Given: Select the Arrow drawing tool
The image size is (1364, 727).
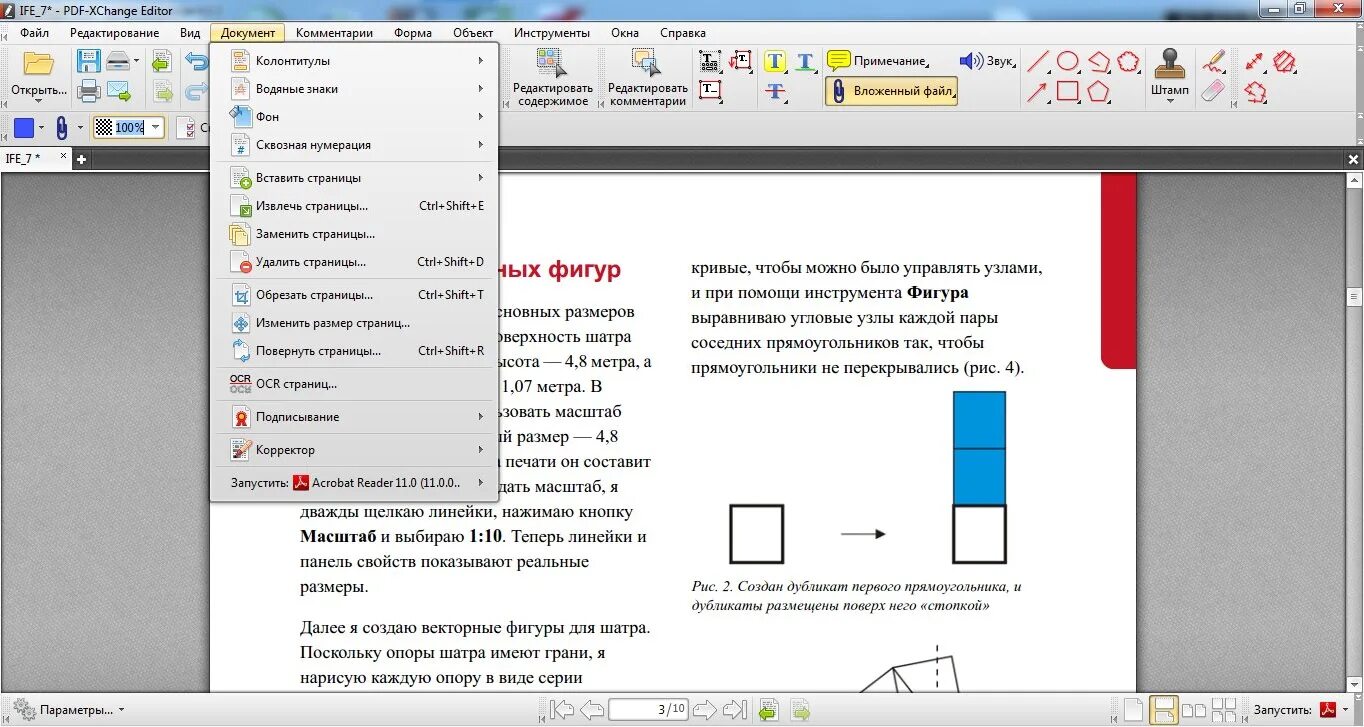Looking at the screenshot, I should point(1038,92).
